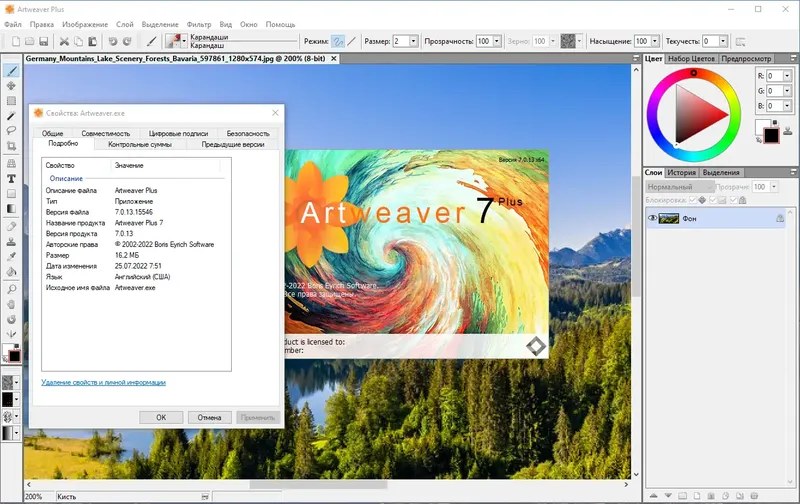Image resolution: width=800 pixels, height=504 pixels.
Task: Click Отмена in the properties dialog
Action: [x=209, y=417]
